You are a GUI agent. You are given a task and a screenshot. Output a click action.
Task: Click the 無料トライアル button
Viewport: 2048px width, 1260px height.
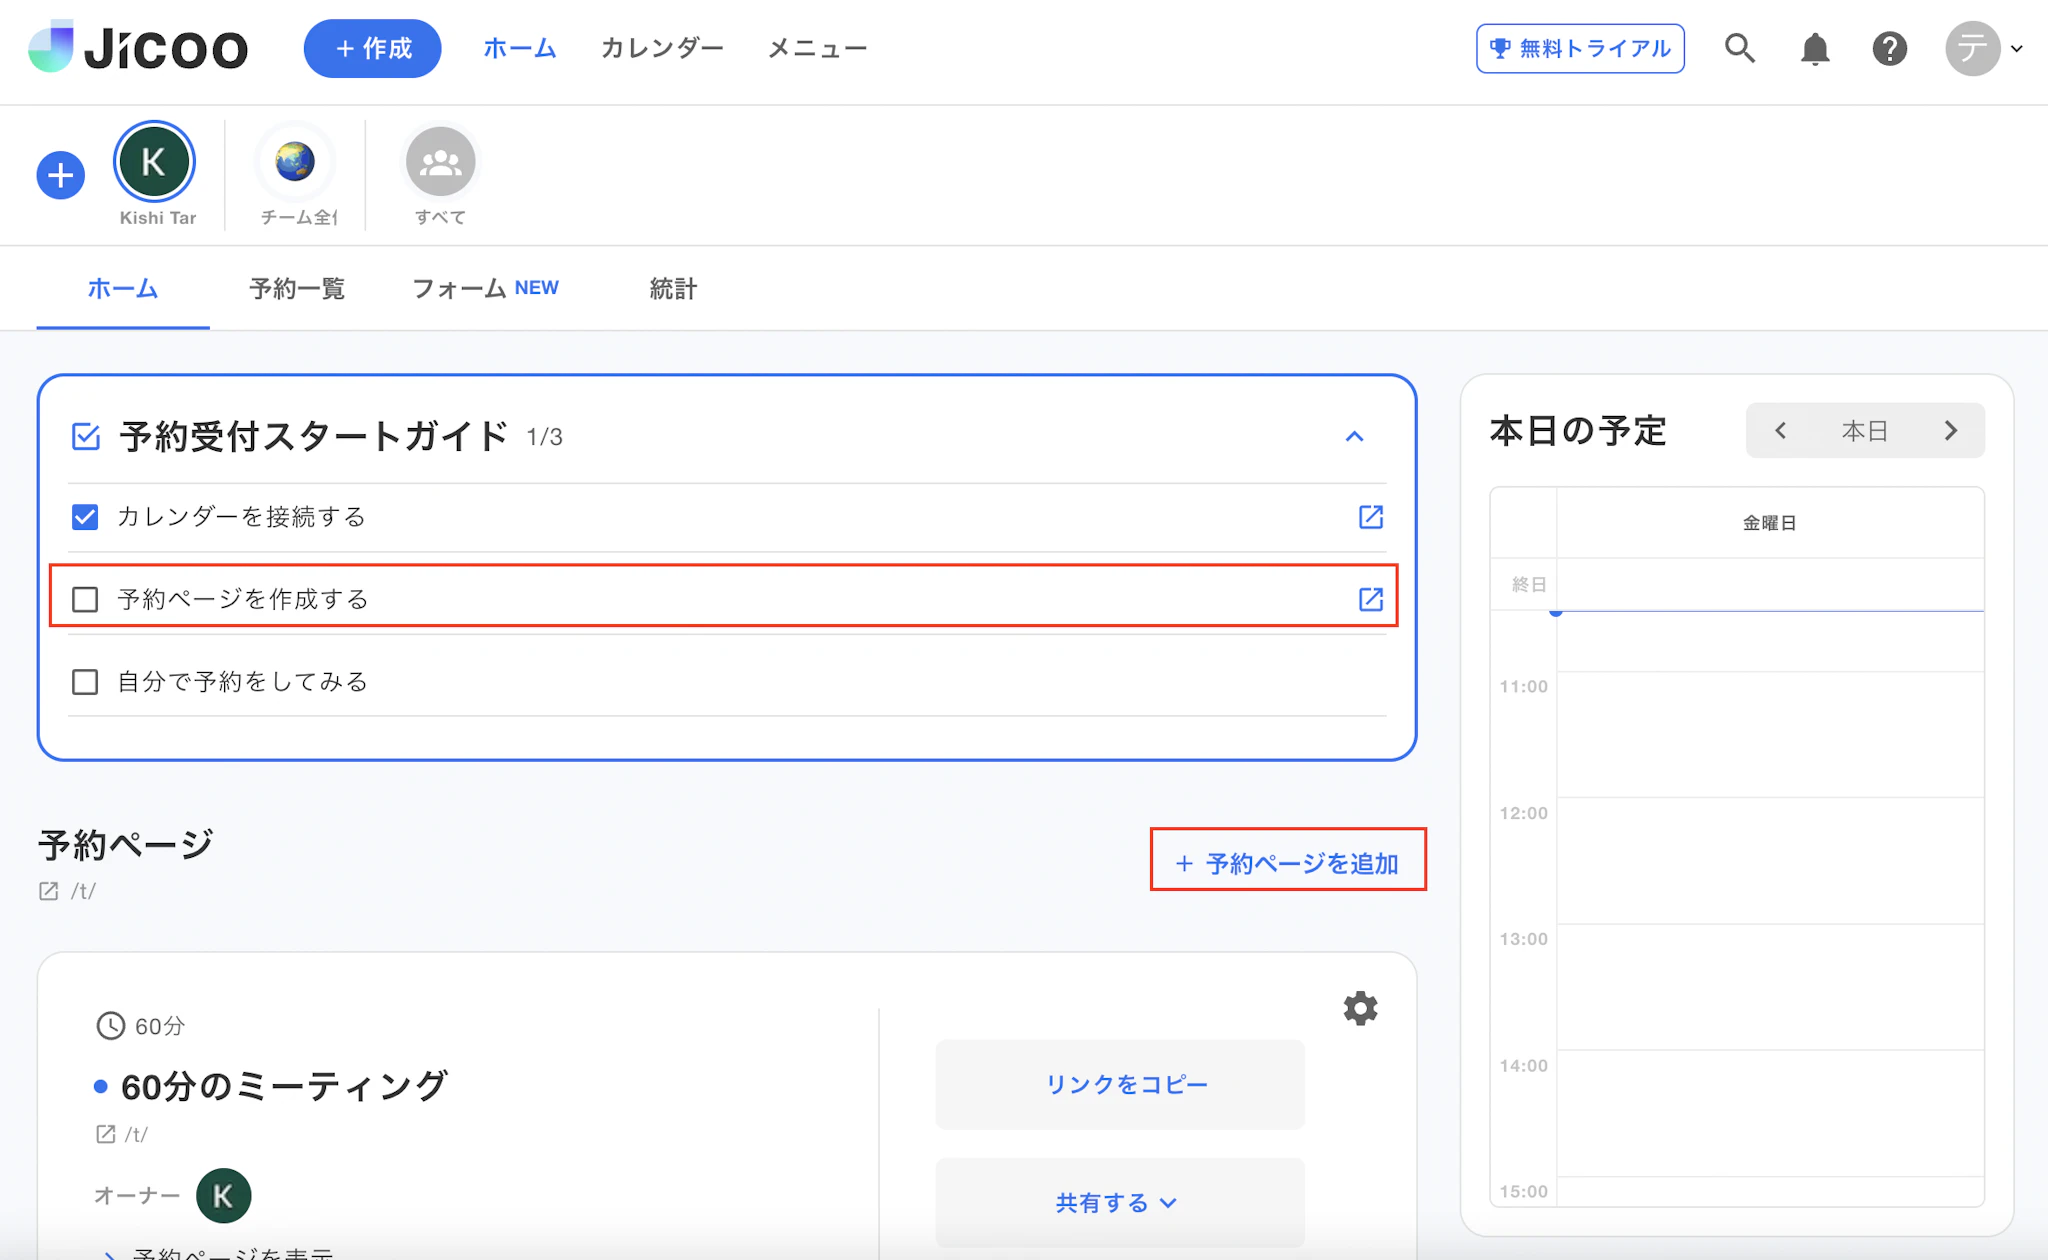pos(1579,48)
